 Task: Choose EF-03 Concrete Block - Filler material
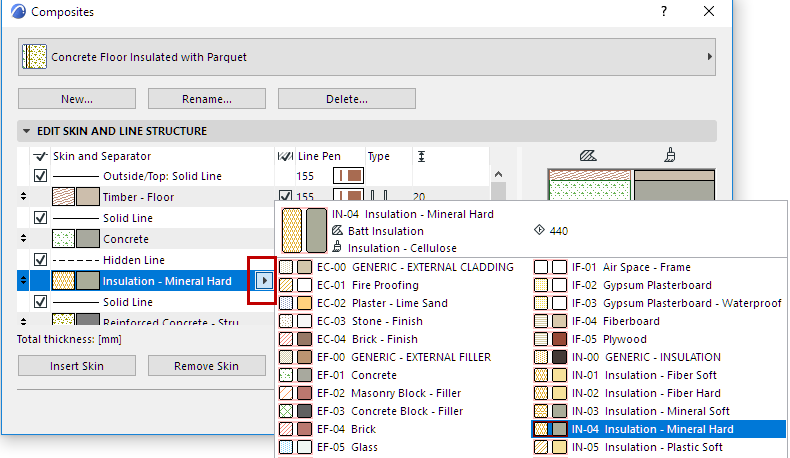[404, 411]
